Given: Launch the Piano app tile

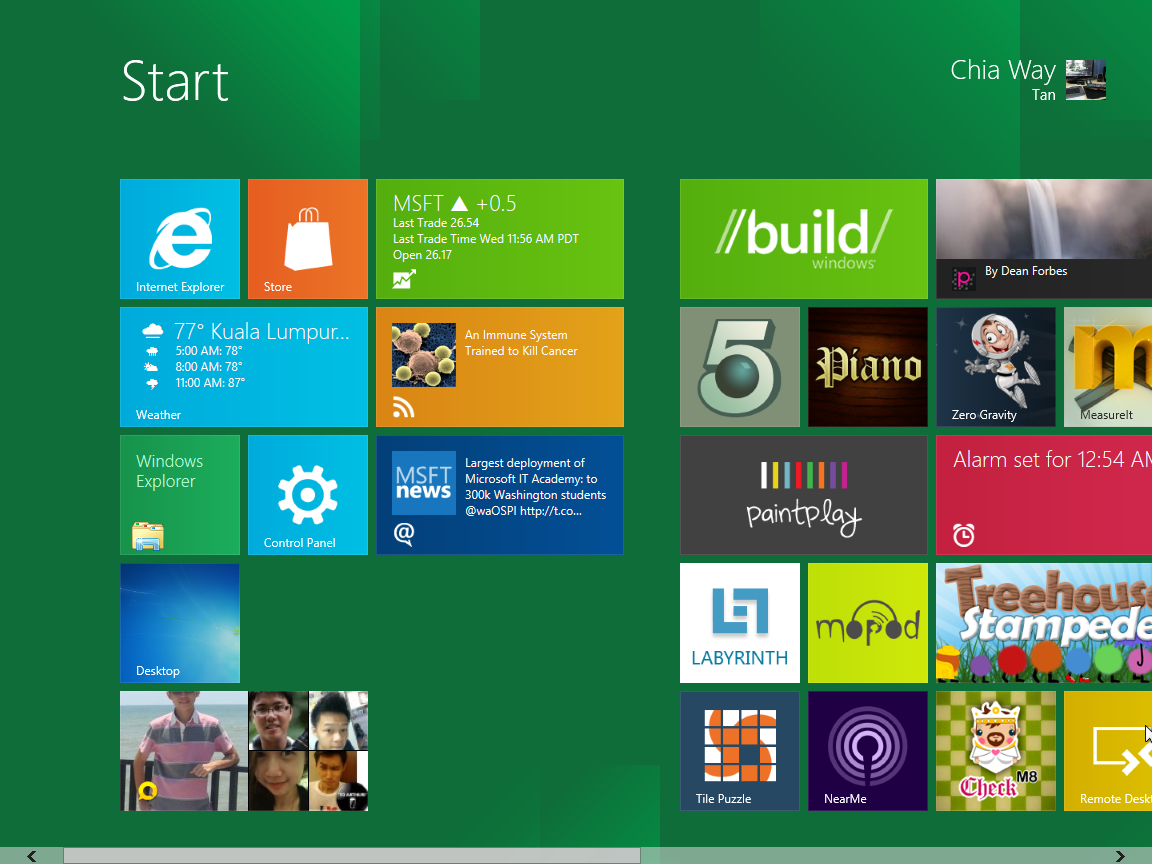Looking at the screenshot, I should pos(868,367).
